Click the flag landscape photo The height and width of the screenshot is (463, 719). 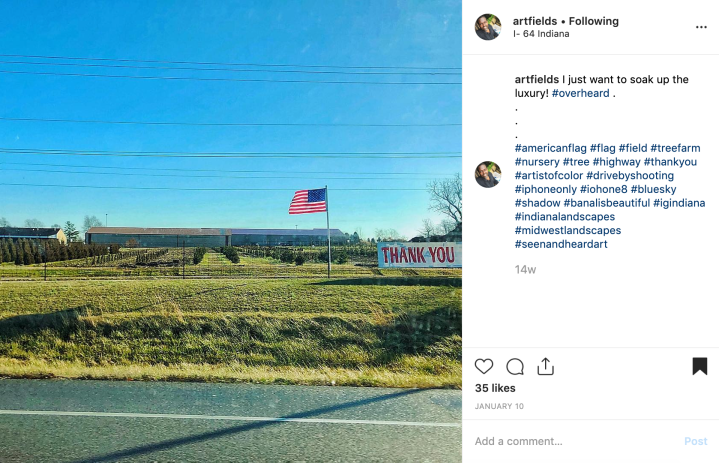[231, 232]
